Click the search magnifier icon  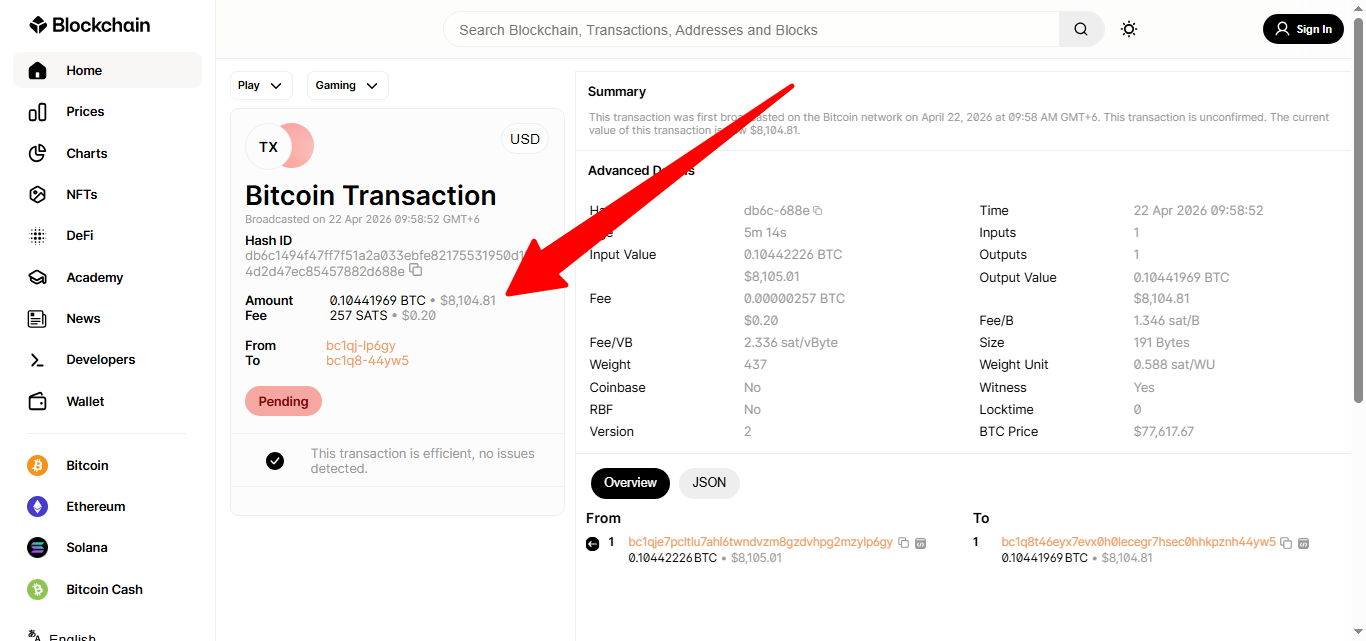tap(1081, 29)
